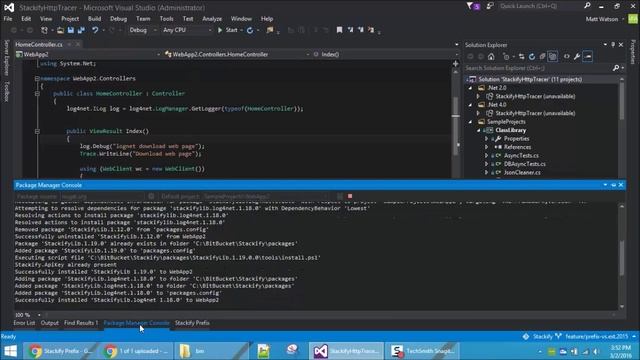Switch to the Find Results 1 tab
Viewport: 640px width, 360px height.
click(81, 323)
